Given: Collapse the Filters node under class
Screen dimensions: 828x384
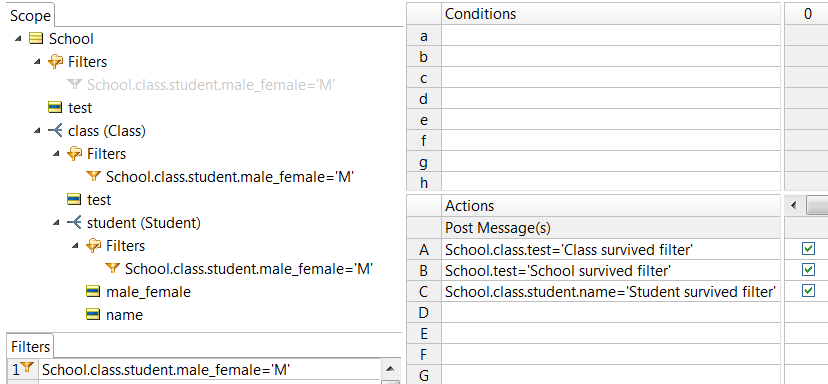Looking at the screenshot, I should pos(57,154).
